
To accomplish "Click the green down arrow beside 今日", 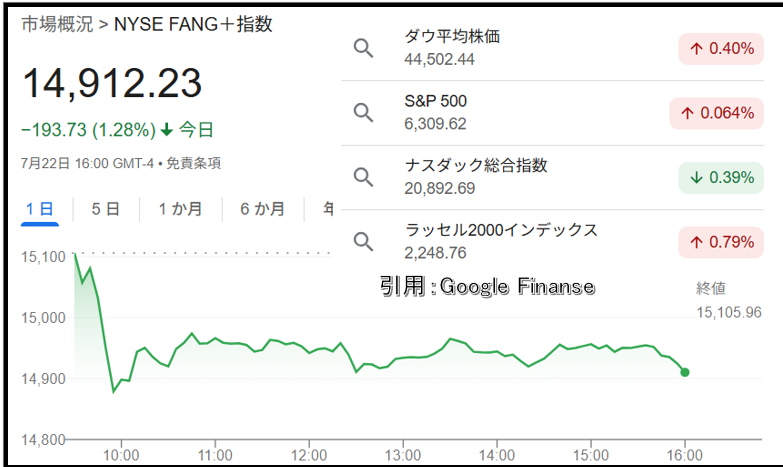I will click(x=167, y=130).
